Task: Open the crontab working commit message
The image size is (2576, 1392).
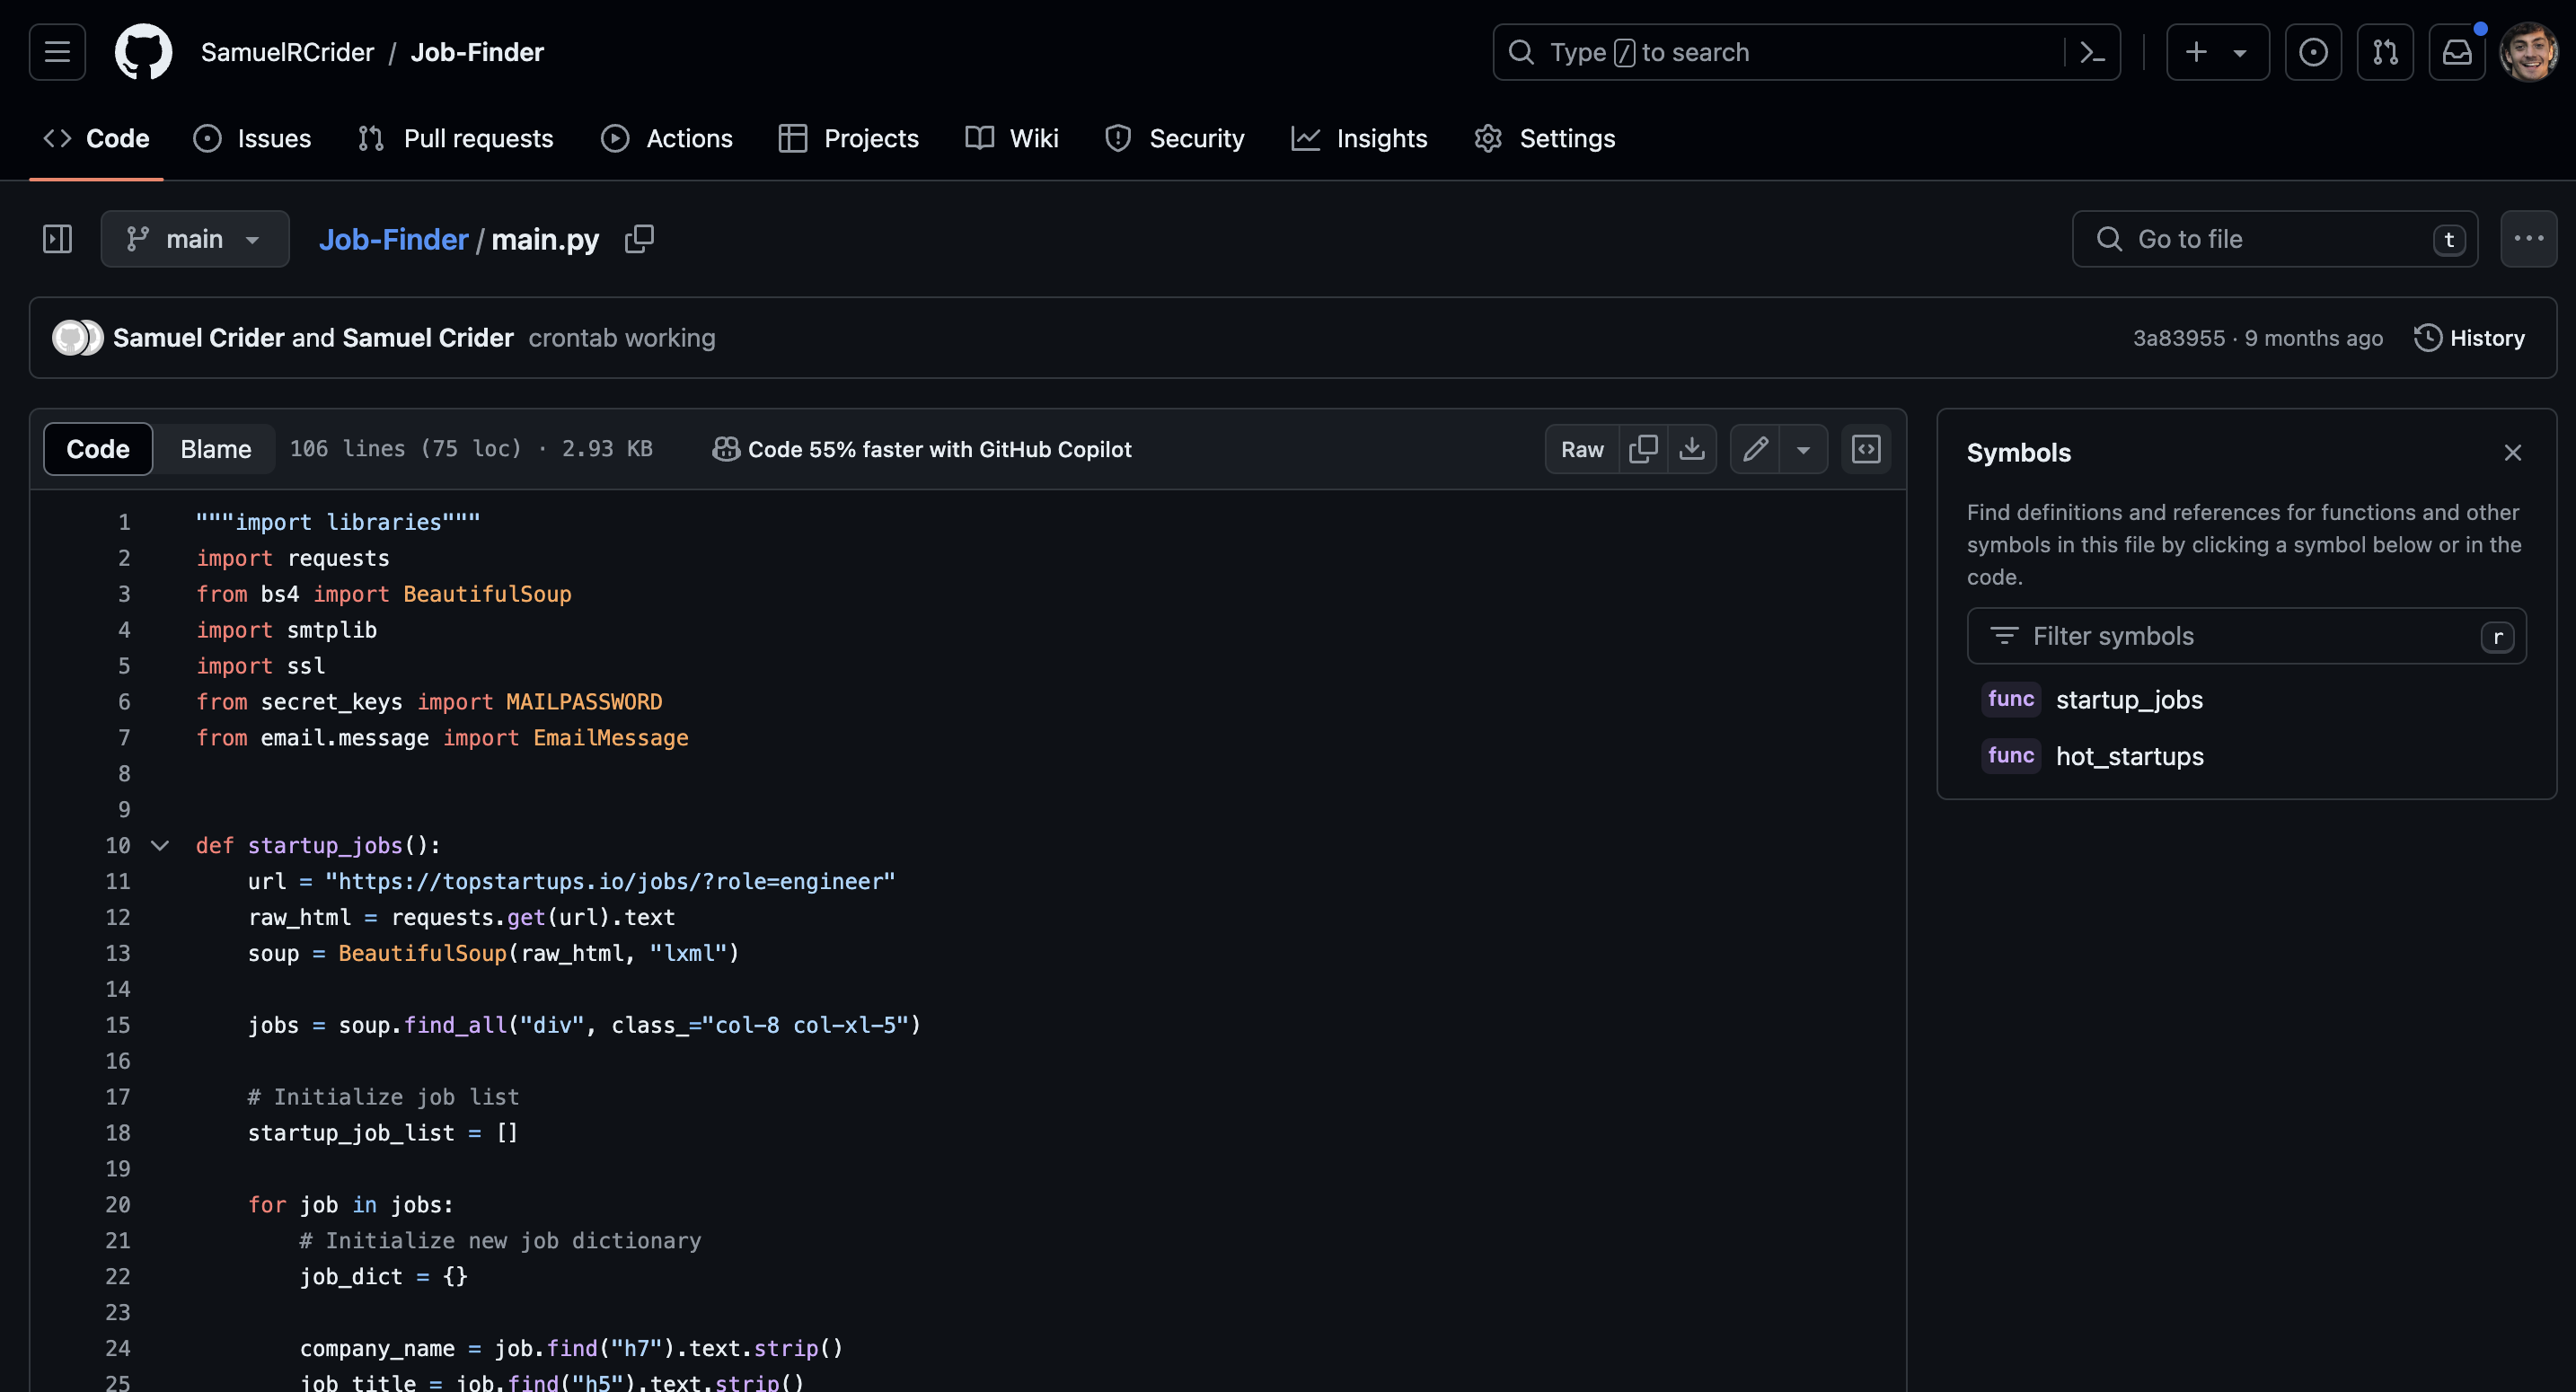Action: (x=622, y=338)
